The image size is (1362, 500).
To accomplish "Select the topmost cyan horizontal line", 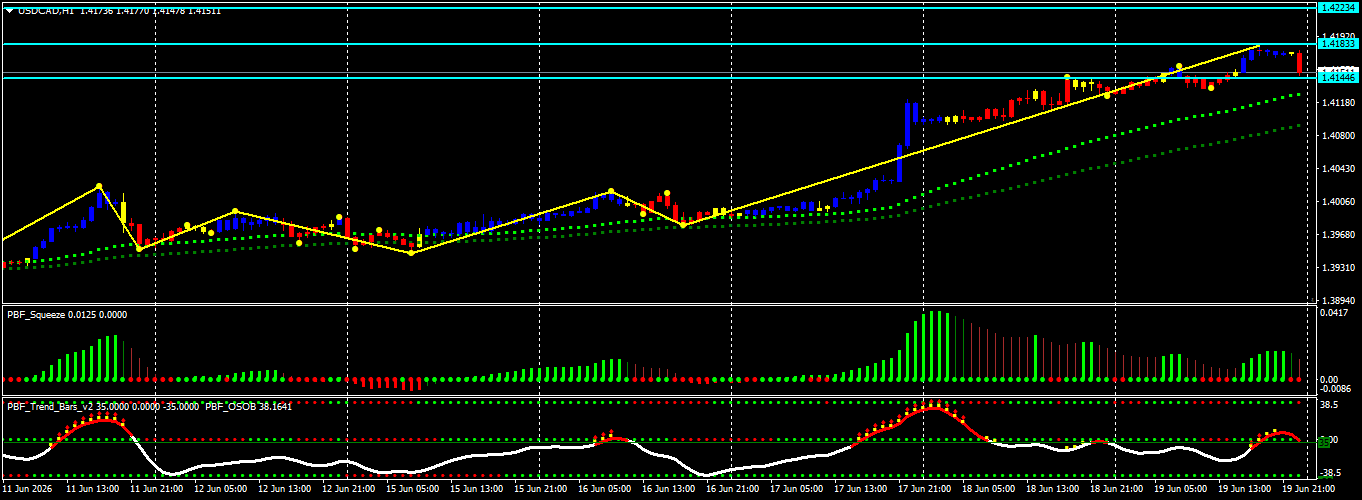I will [658, 7].
